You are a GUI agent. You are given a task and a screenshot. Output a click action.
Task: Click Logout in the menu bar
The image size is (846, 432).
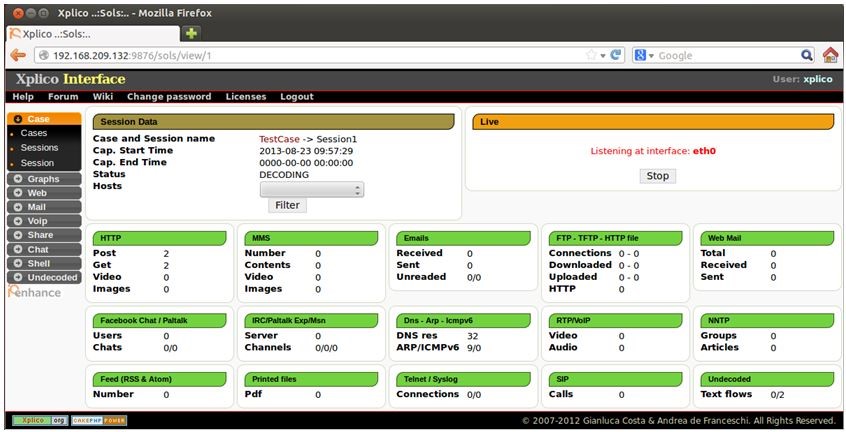(297, 97)
